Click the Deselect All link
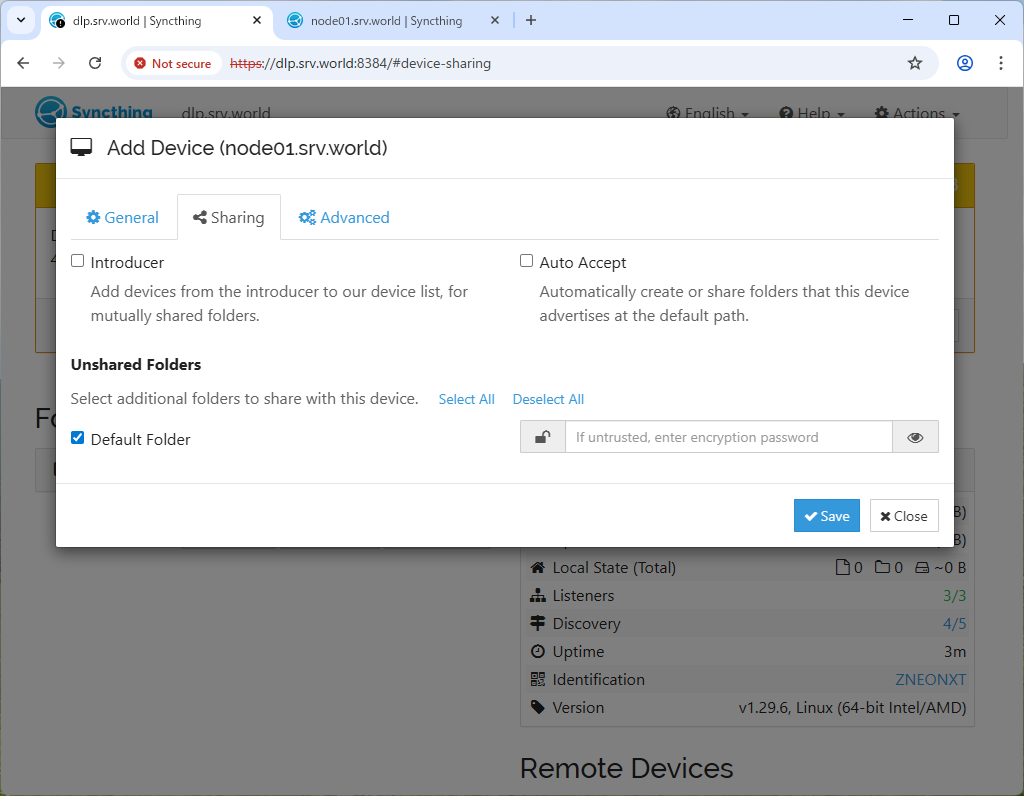The image size is (1024, 796). point(548,399)
